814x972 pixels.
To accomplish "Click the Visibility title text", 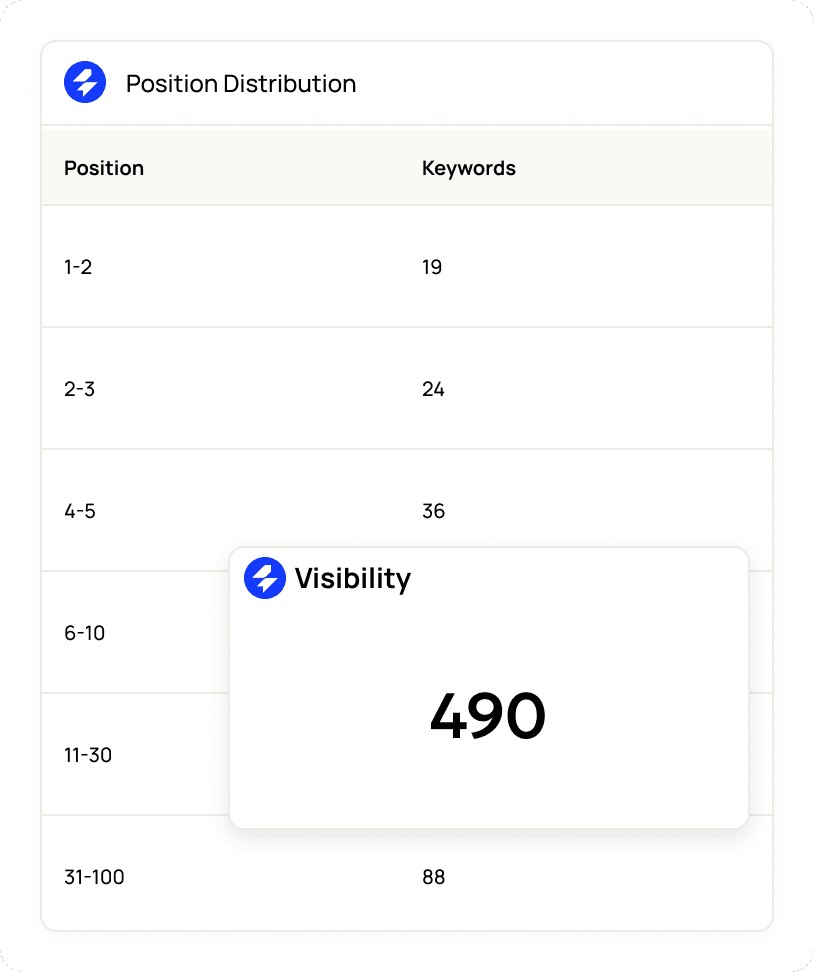I will coord(352,577).
